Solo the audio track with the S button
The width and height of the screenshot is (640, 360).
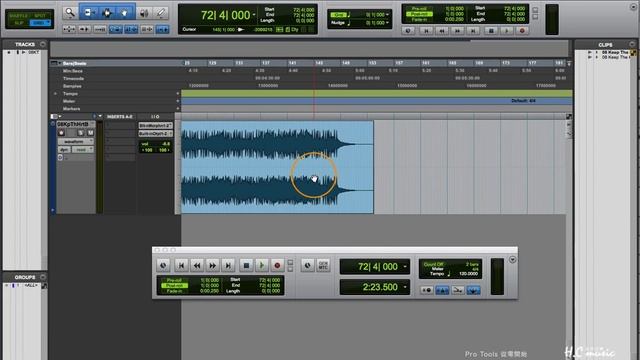(81, 133)
